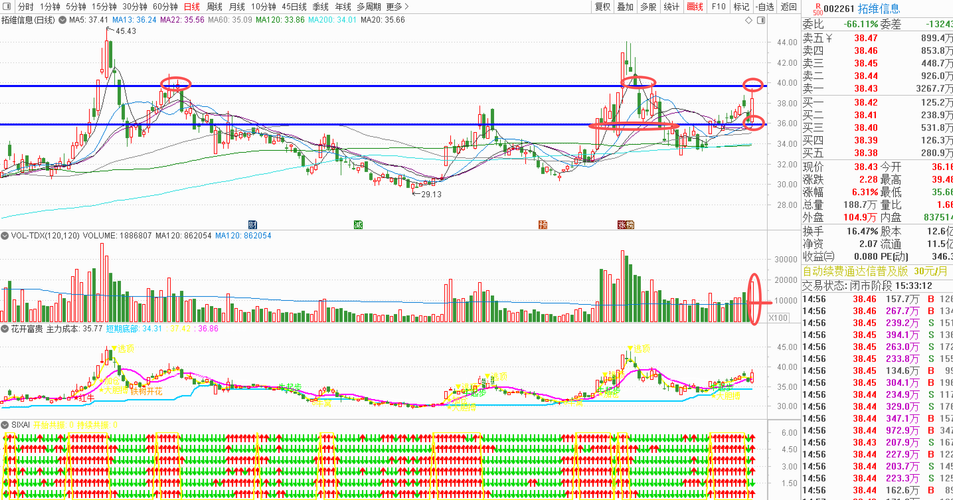The image size is (953, 500).
Task: Switch to the 30分钟 period tab
Action: [135, 7]
